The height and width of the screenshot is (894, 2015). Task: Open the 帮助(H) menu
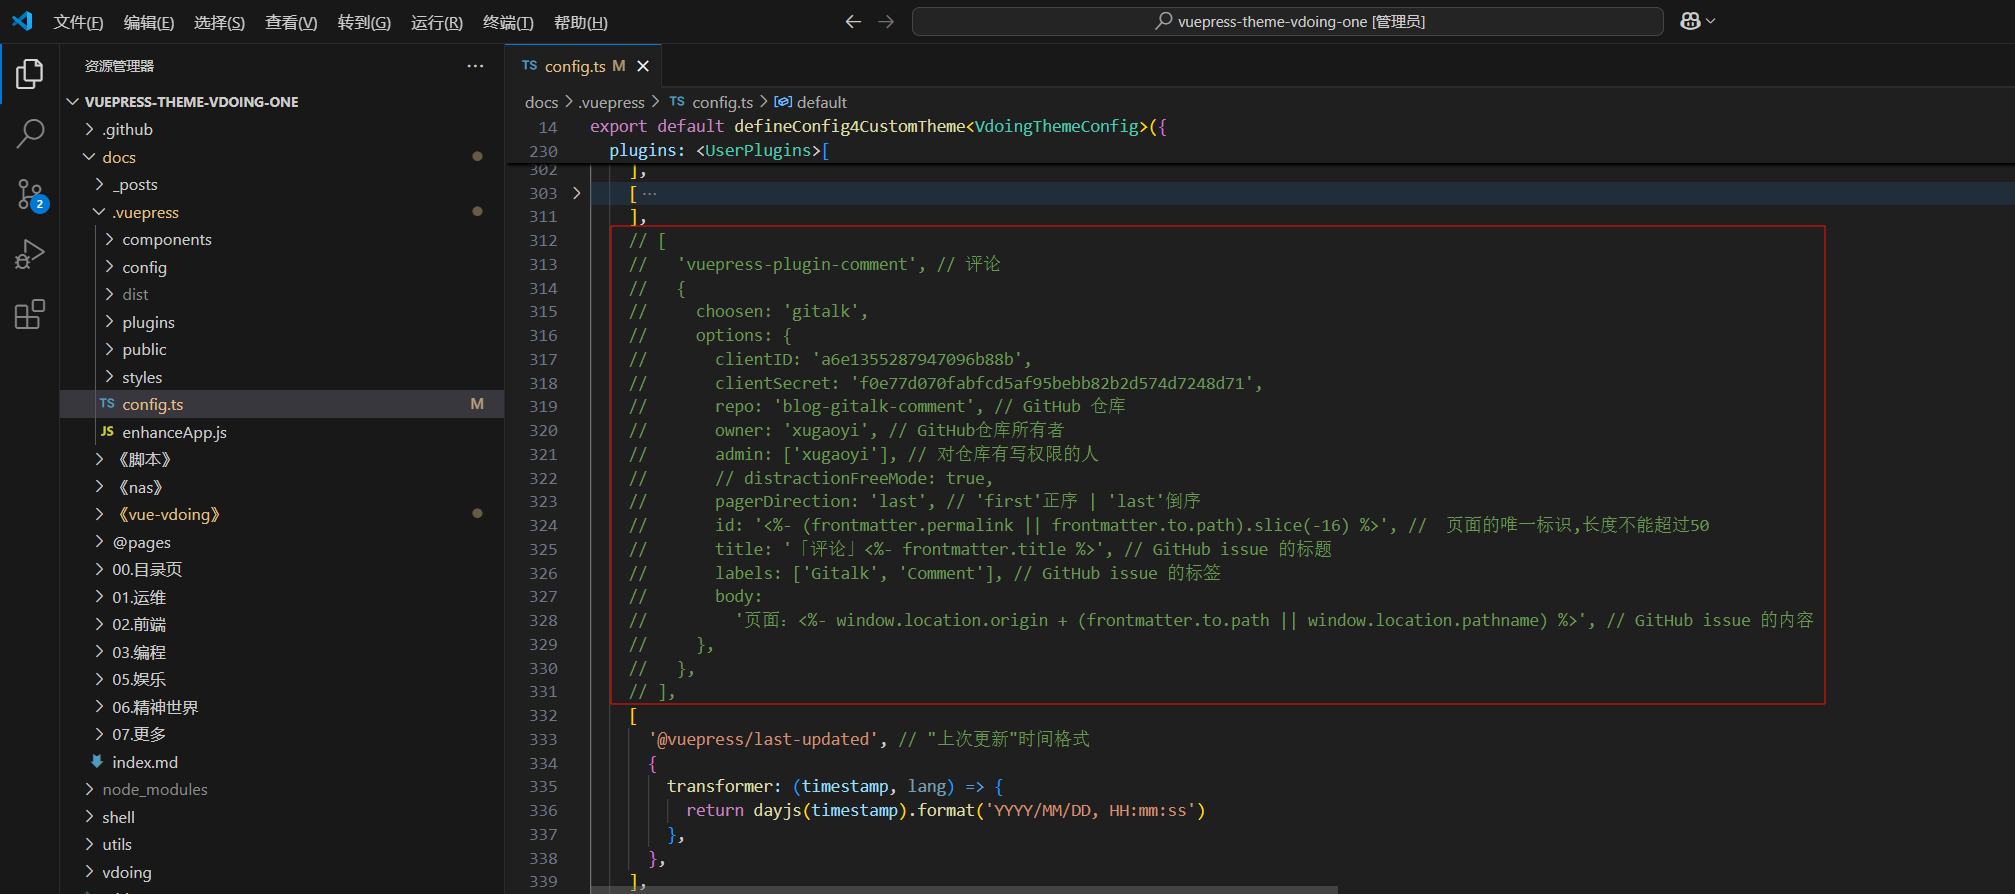(580, 22)
